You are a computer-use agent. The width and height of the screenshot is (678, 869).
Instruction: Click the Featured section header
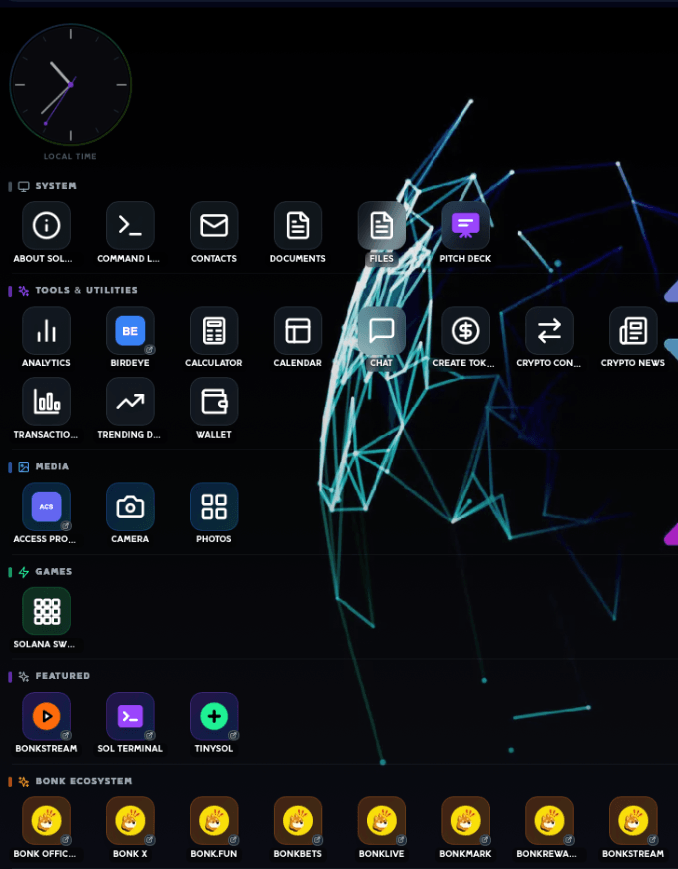63,676
